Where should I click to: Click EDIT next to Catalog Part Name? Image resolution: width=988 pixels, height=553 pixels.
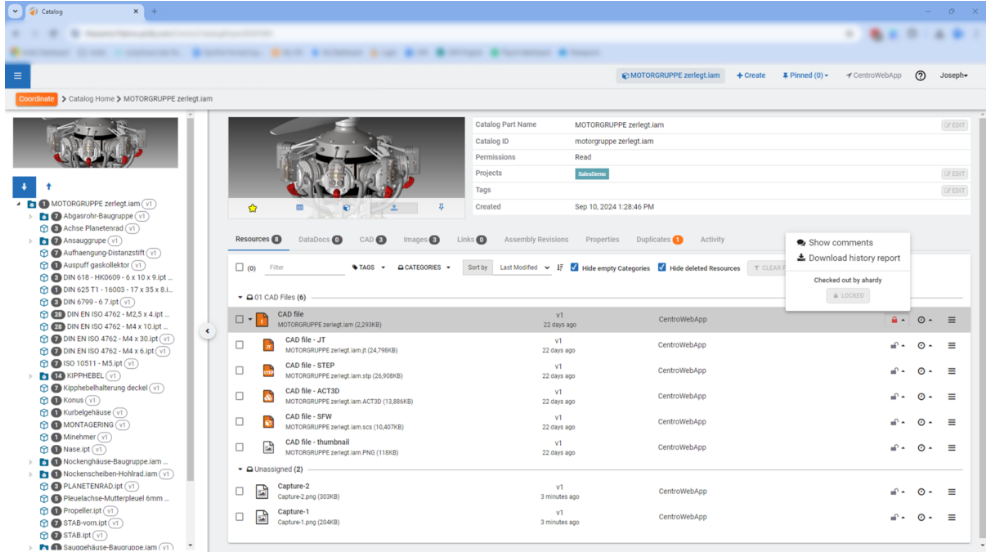coord(954,125)
